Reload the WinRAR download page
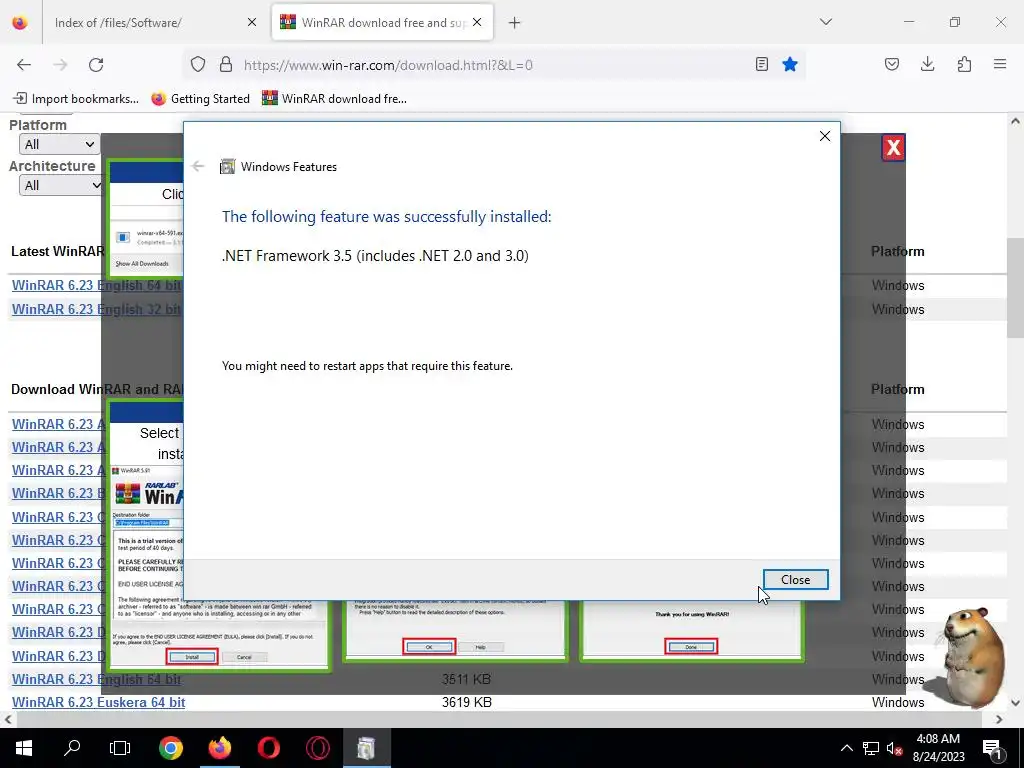1024x768 pixels. point(96,65)
